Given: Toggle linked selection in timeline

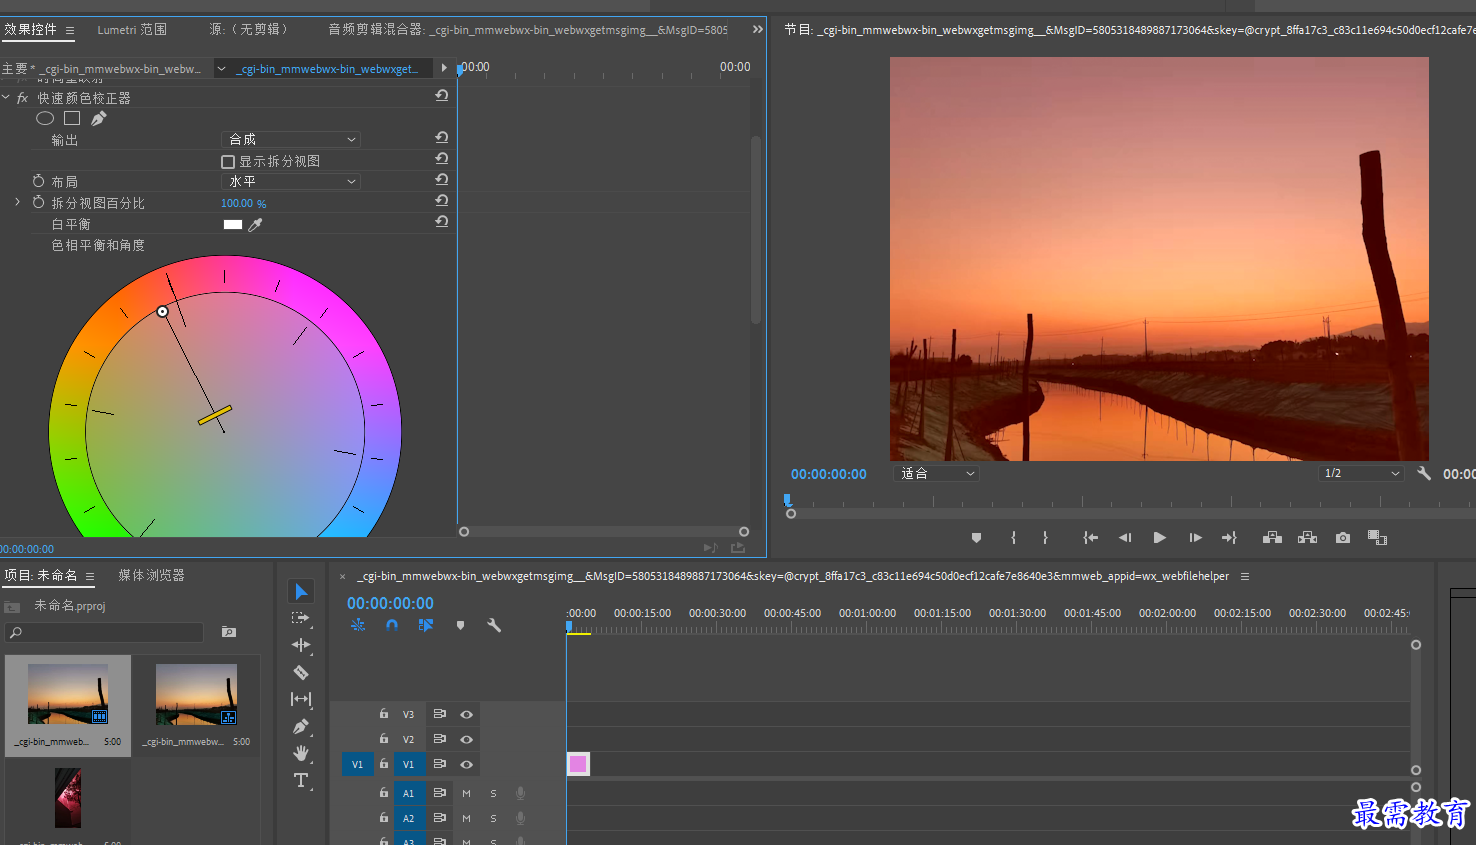Looking at the screenshot, I should [x=426, y=625].
